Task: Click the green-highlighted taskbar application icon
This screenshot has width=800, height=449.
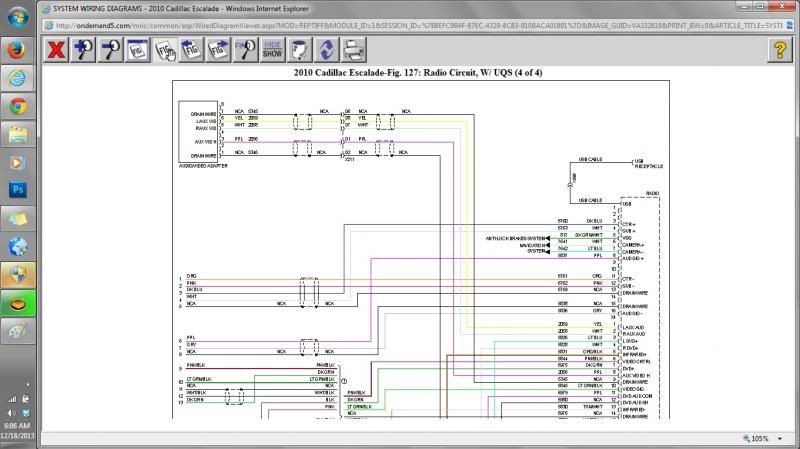Action: (17, 304)
